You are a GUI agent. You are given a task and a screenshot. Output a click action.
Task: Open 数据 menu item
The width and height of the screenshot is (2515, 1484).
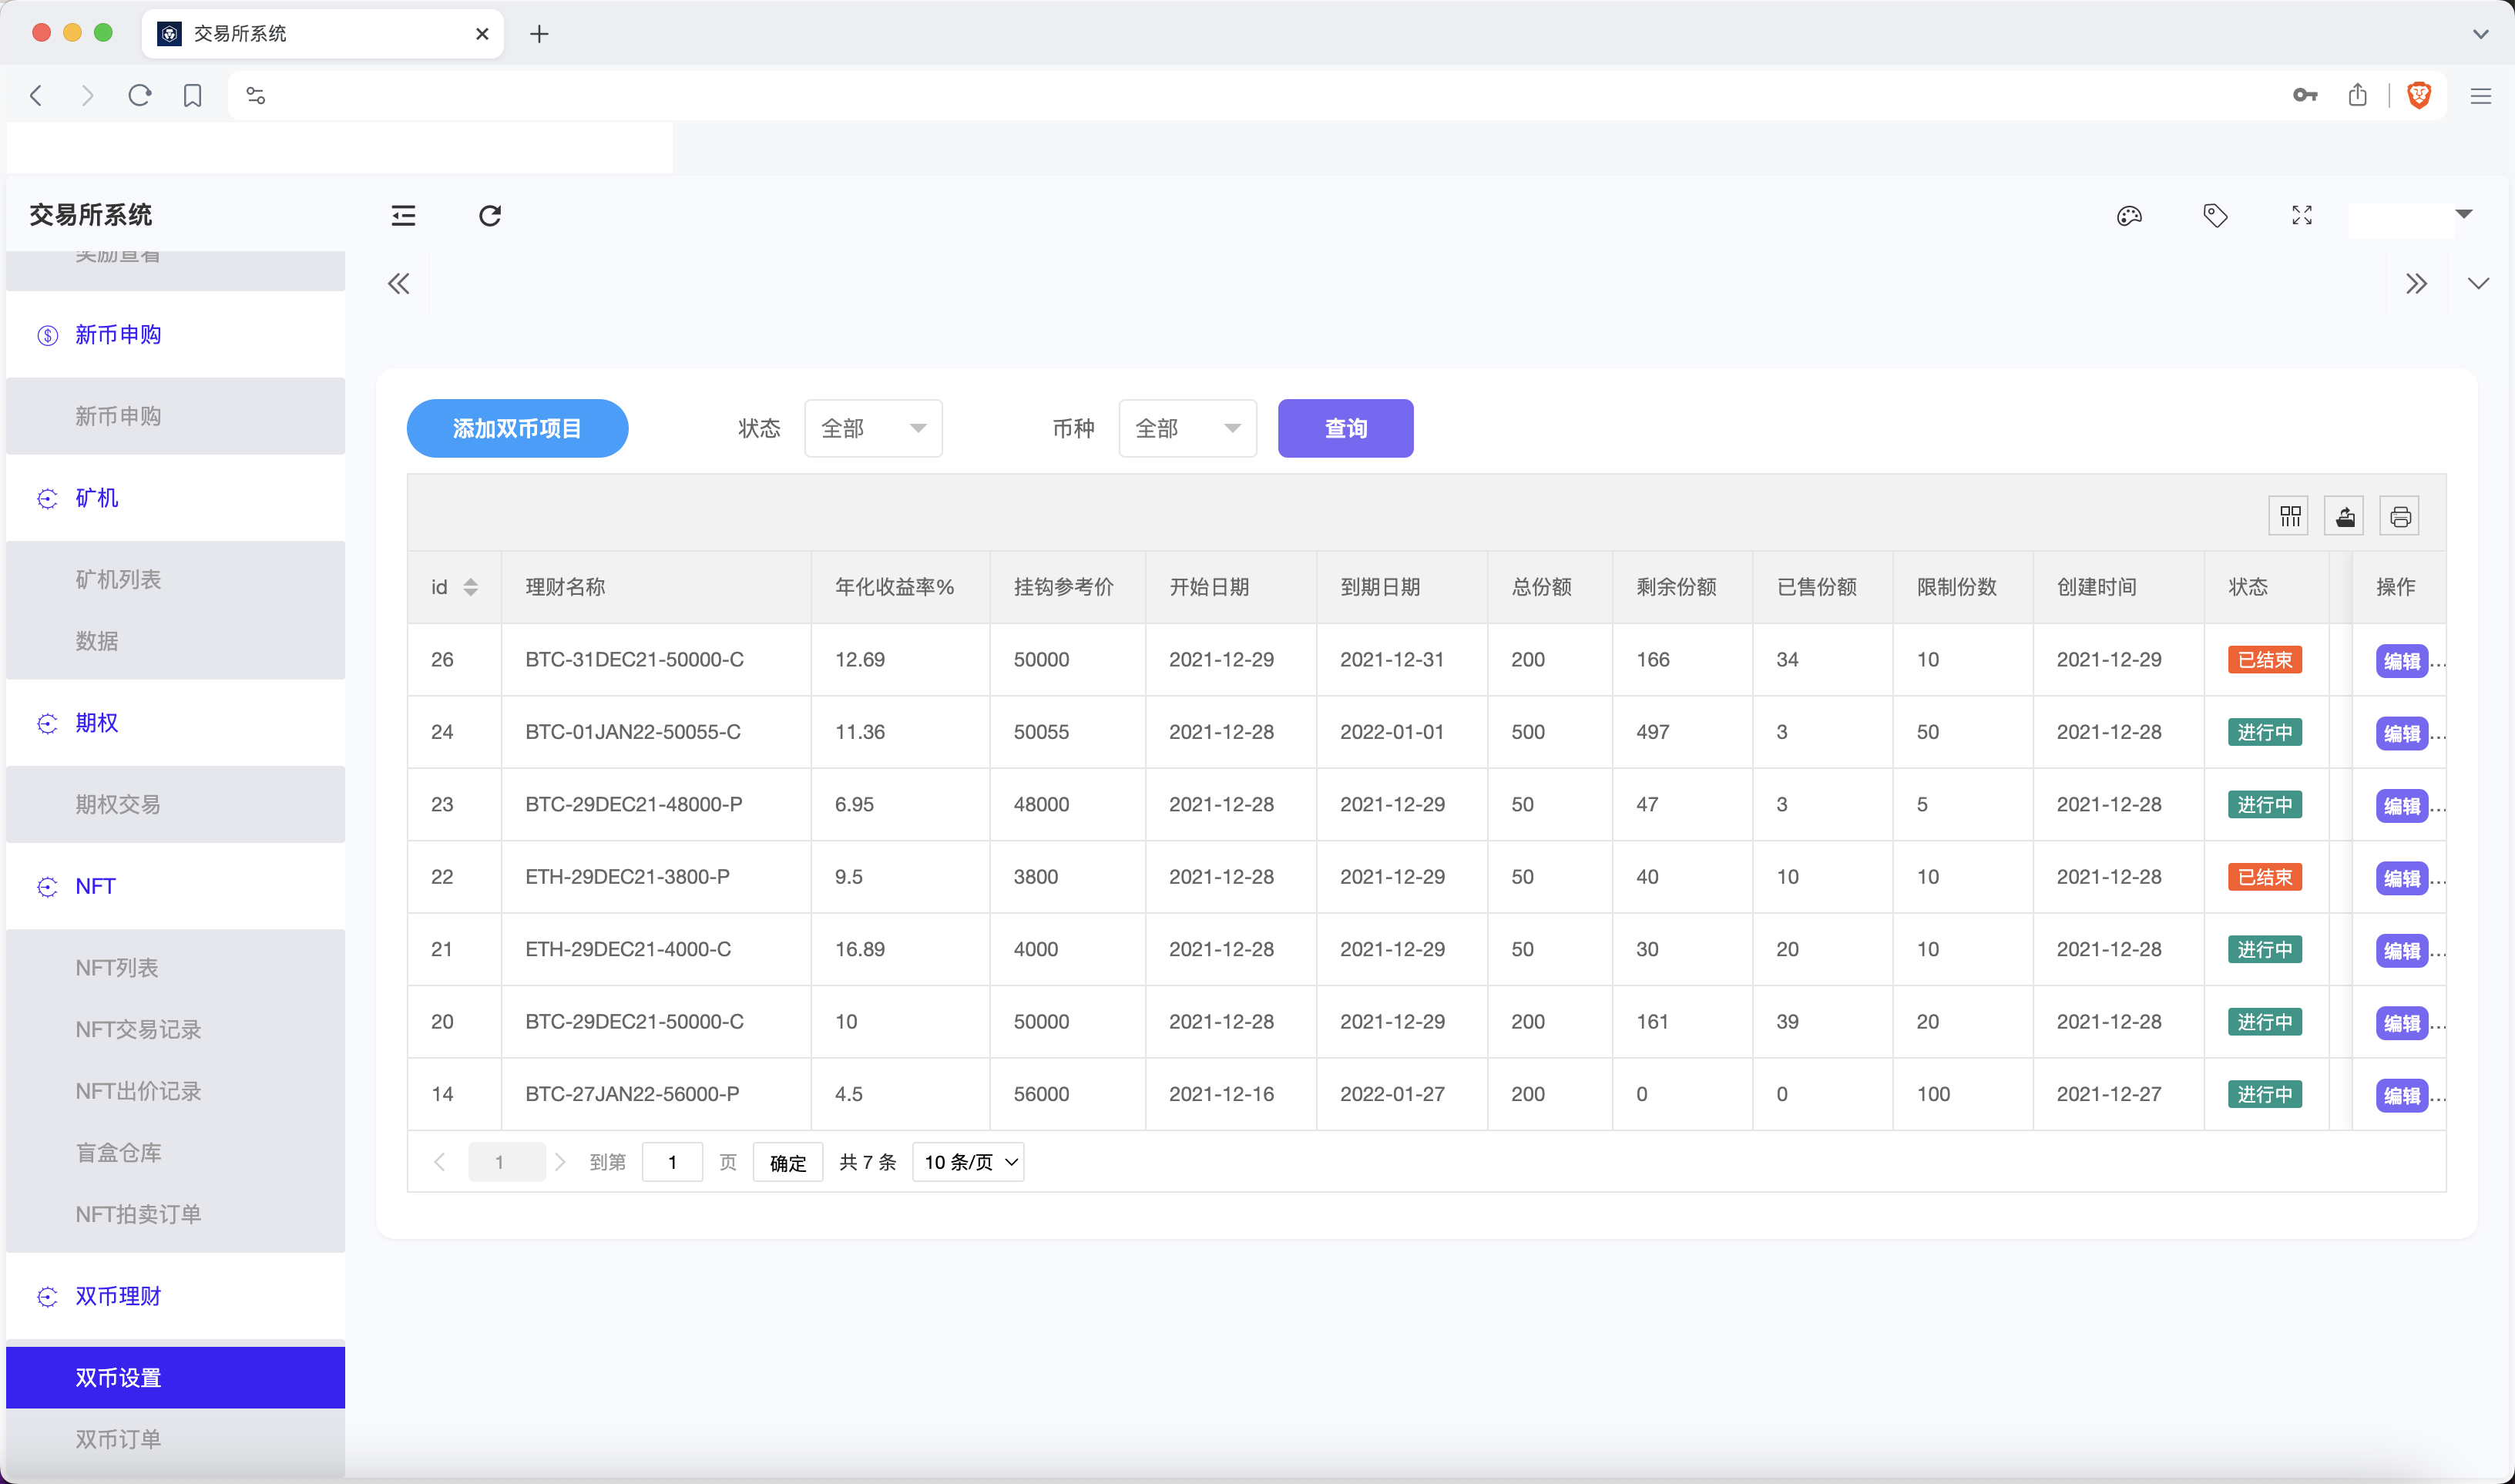[175, 641]
